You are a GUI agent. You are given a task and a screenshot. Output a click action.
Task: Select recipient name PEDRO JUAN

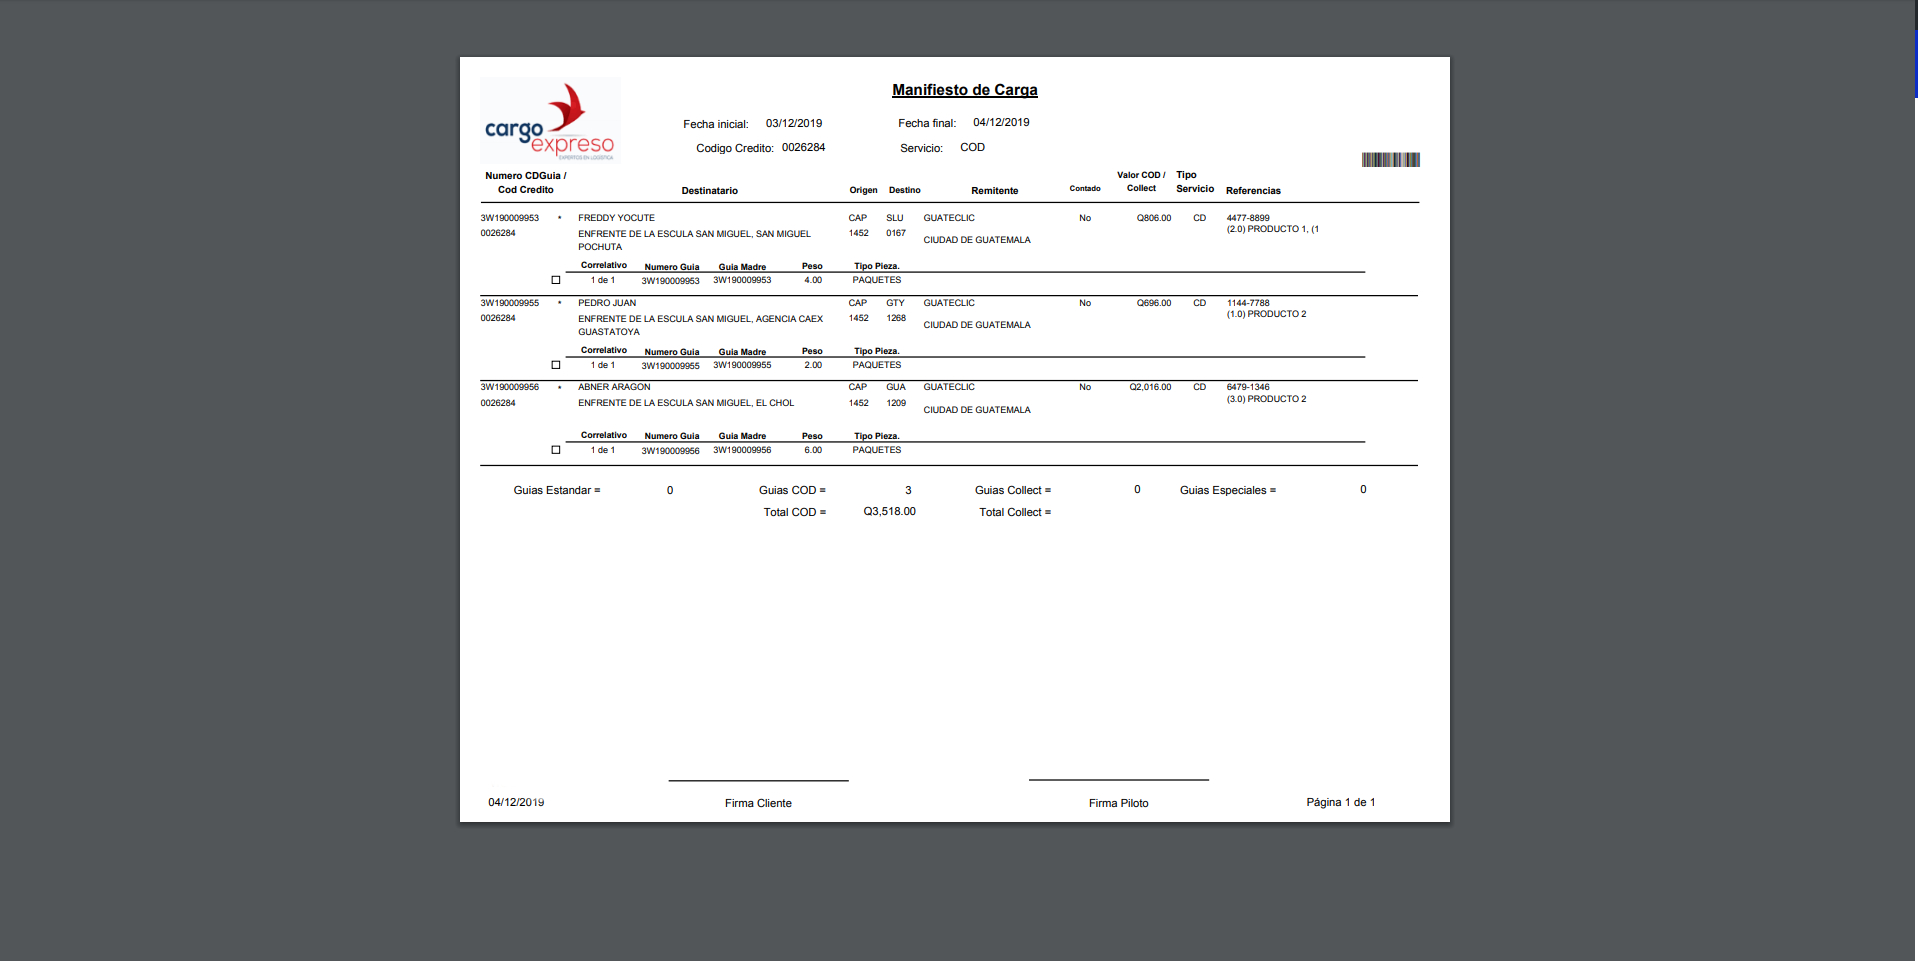[x=607, y=303]
